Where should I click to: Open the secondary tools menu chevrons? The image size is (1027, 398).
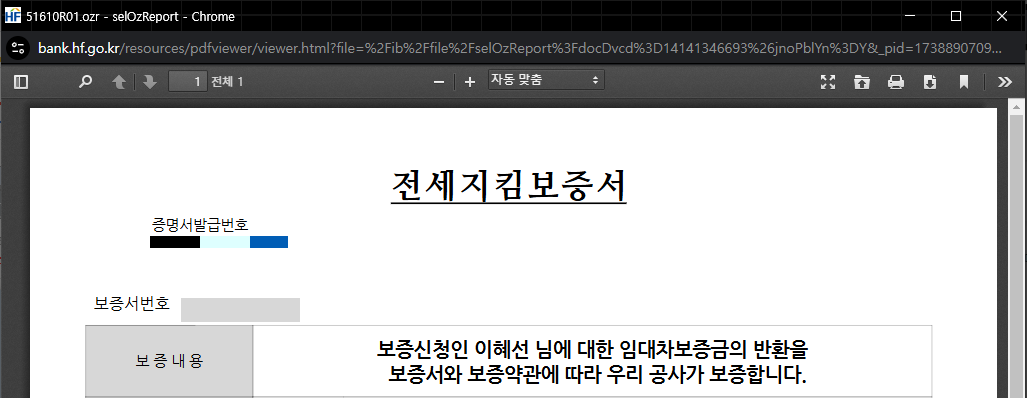[x=1005, y=82]
